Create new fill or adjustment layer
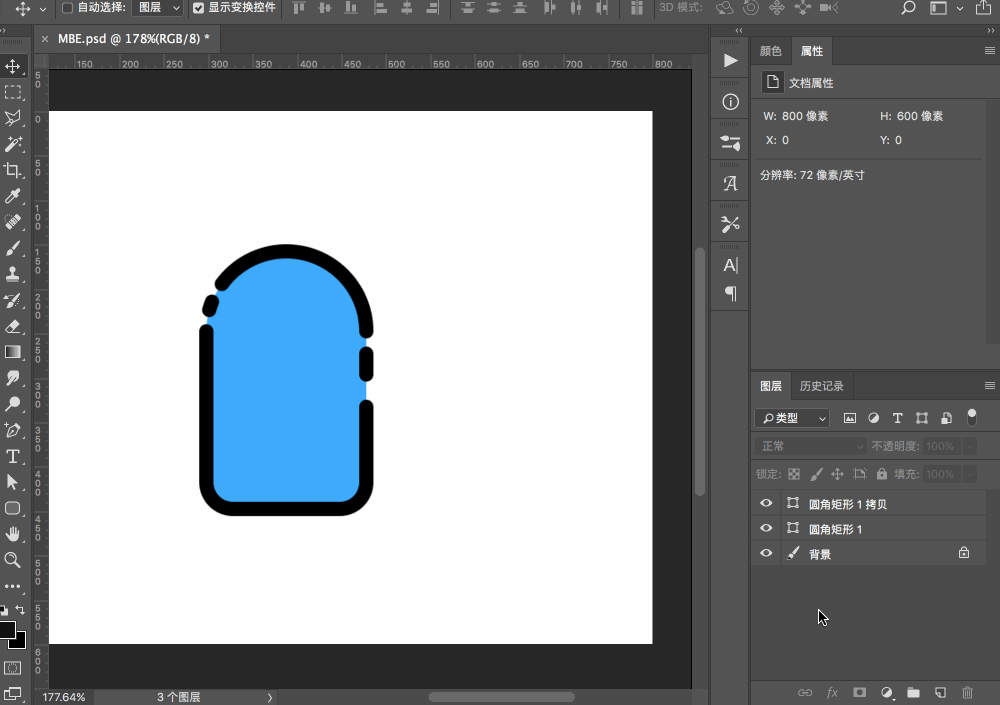Image resolution: width=1000 pixels, height=705 pixels. coord(886,692)
